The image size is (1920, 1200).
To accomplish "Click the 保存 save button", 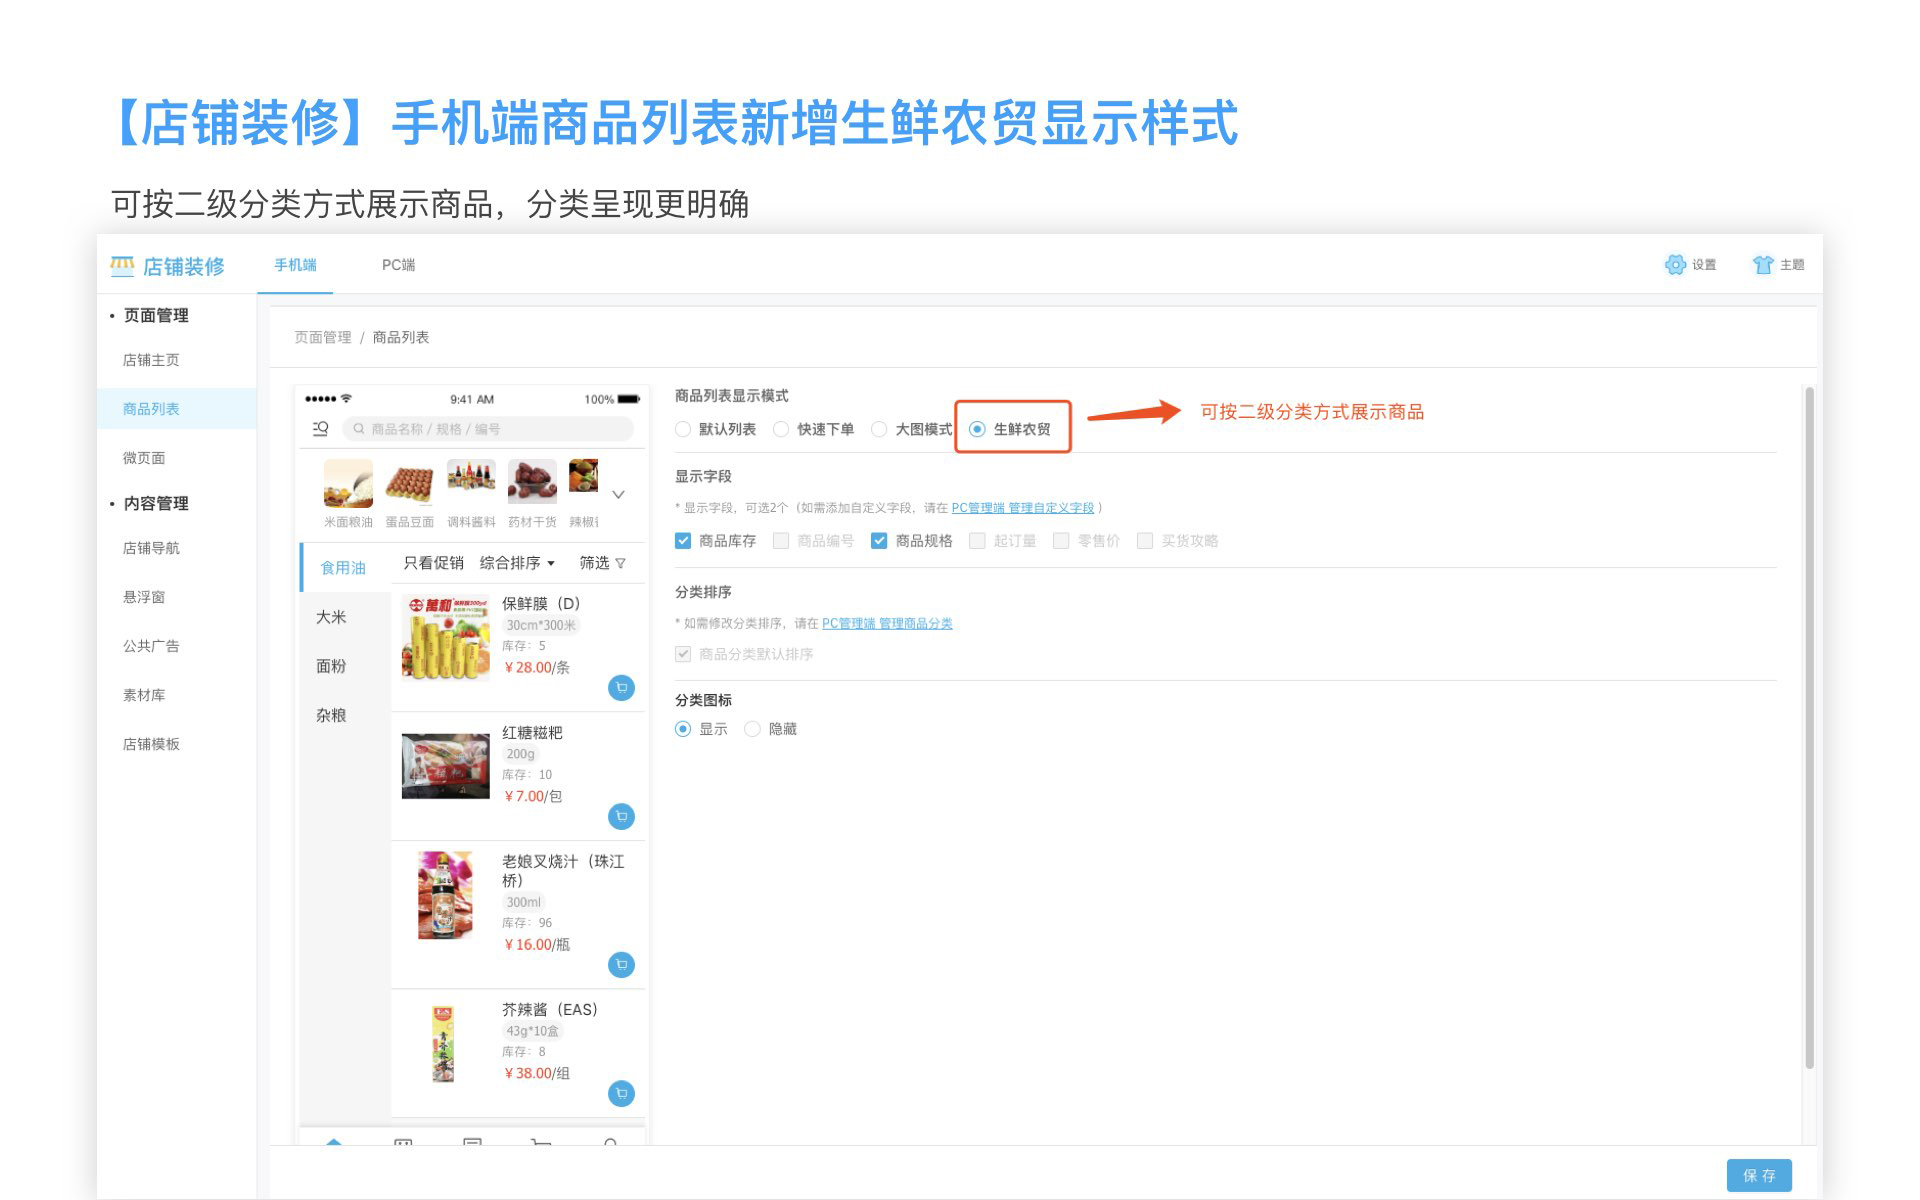I will 1758,1175.
